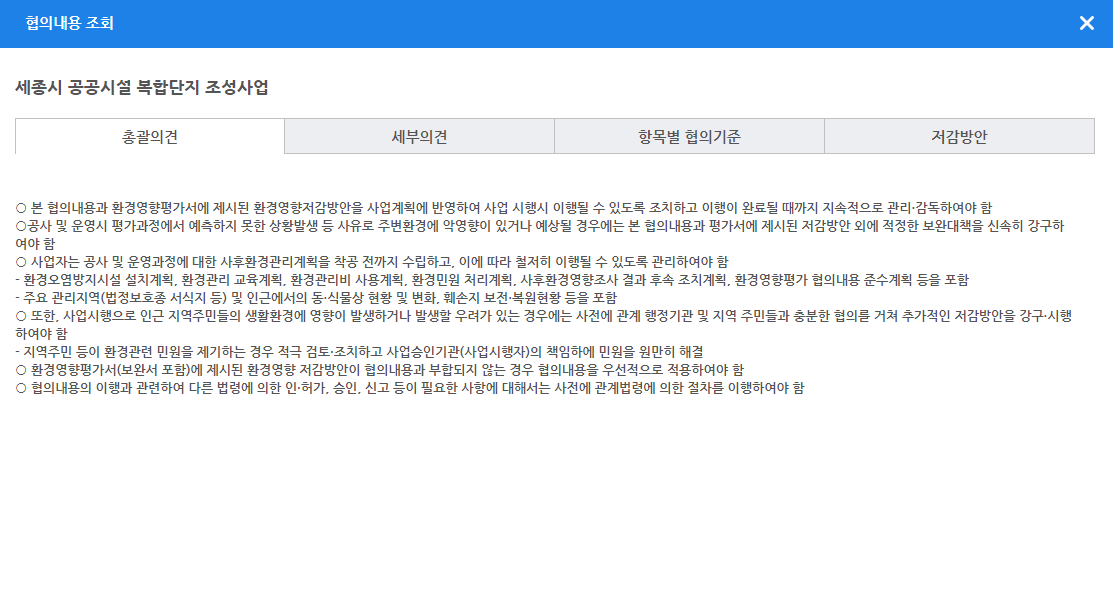Show the 저감방안 tab
1113x592 pixels.
(959, 137)
